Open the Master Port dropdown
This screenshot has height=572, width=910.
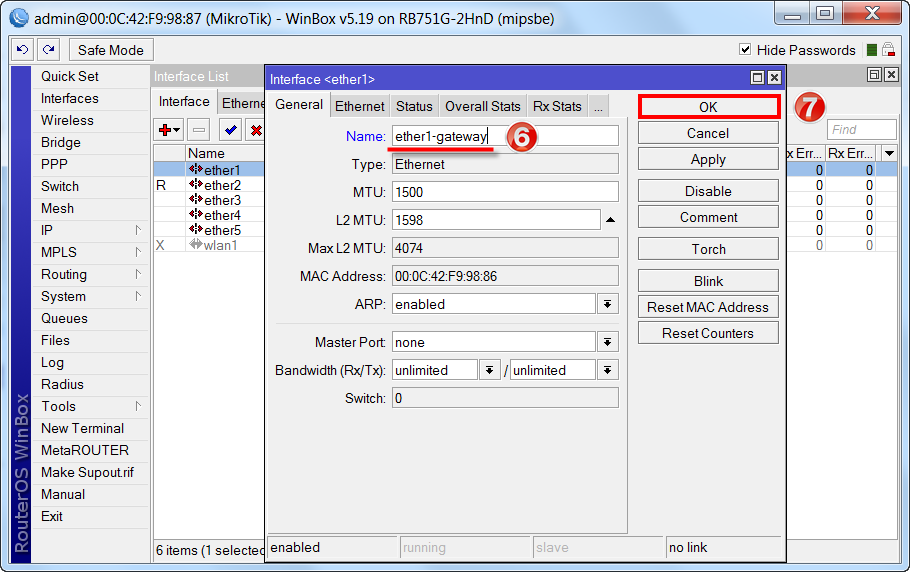pos(607,342)
